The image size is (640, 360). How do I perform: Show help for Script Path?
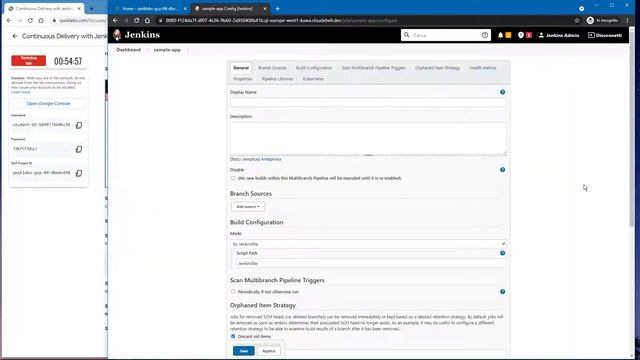tap(502, 253)
